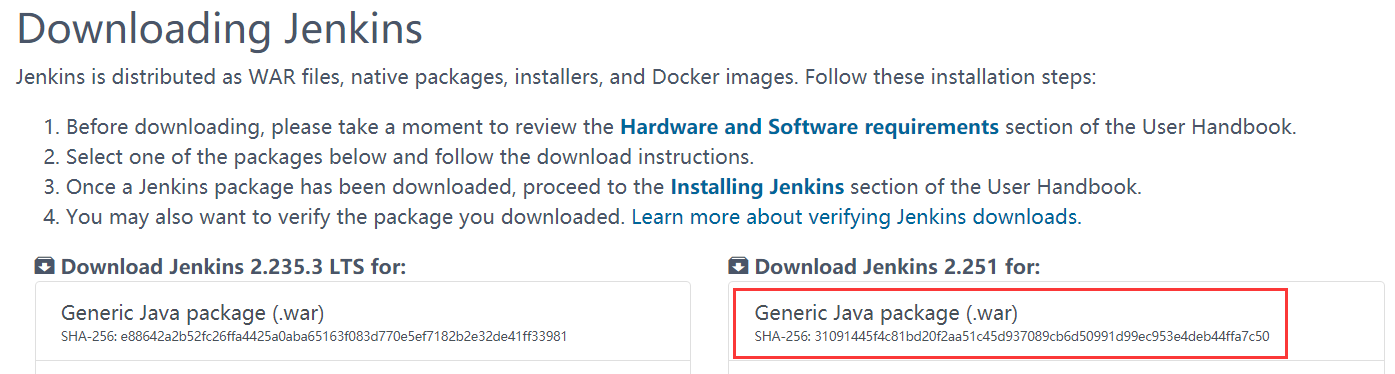1395x374 pixels.
Task: Open the Hardware and Software requirements link
Action: pyautogui.click(x=809, y=127)
